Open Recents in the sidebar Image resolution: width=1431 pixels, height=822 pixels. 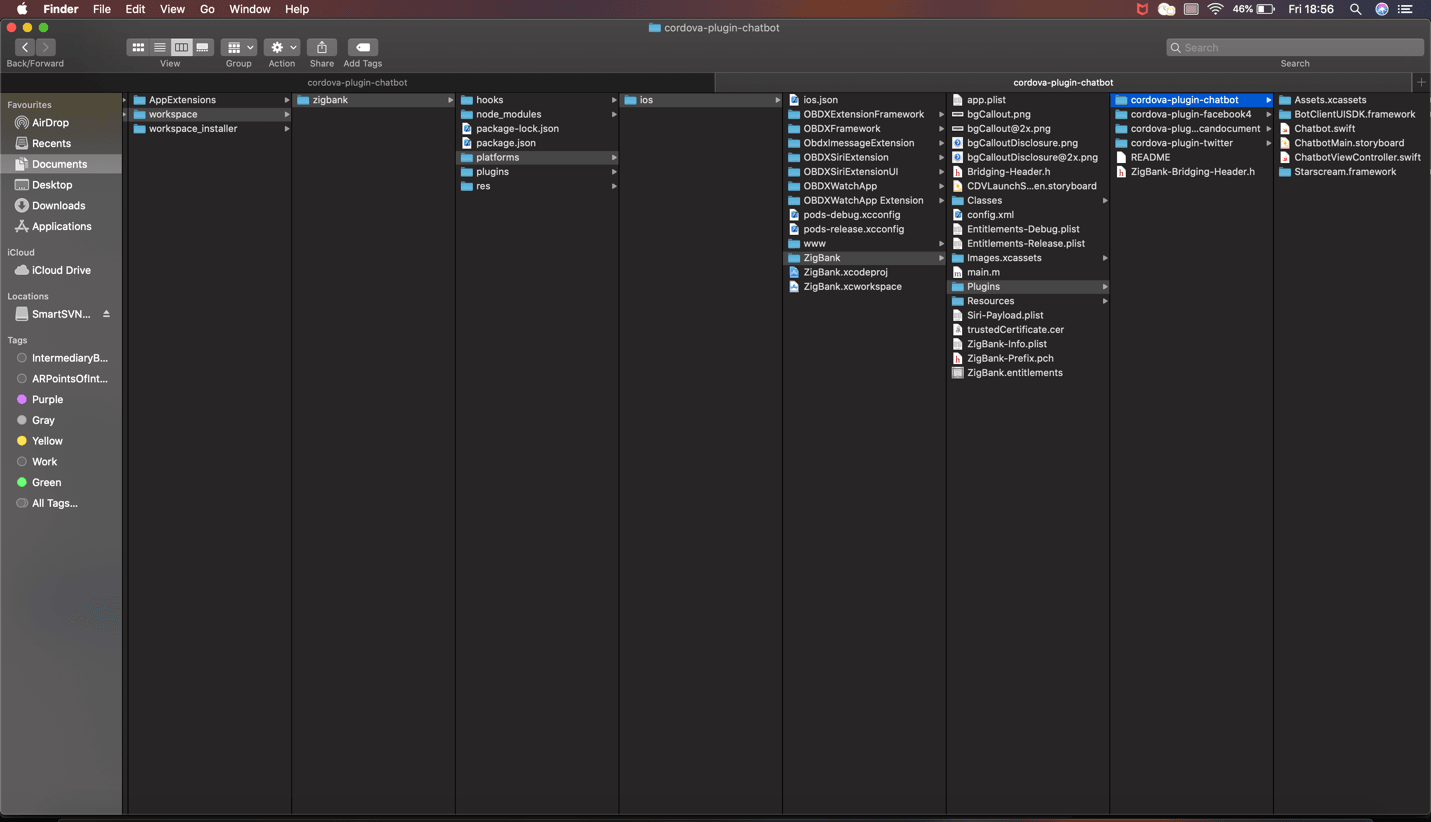pyautogui.click(x=51, y=144)
